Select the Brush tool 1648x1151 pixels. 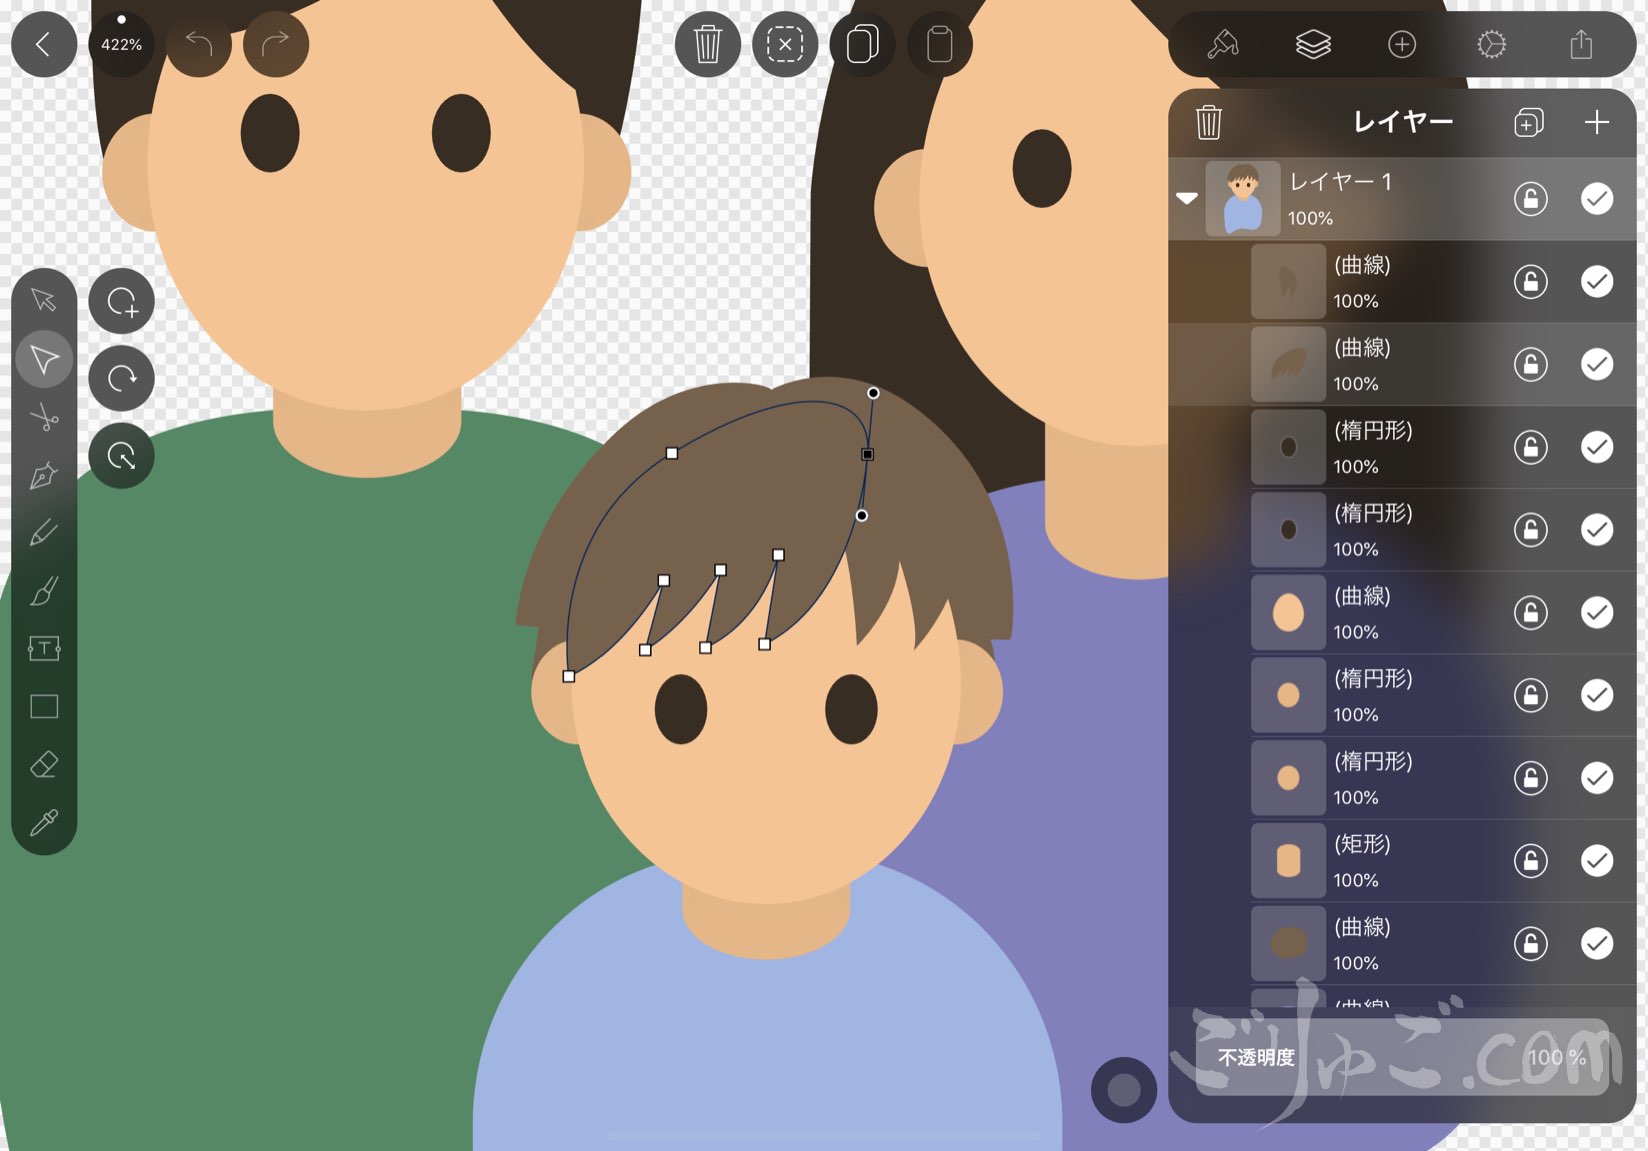point(44,589)
